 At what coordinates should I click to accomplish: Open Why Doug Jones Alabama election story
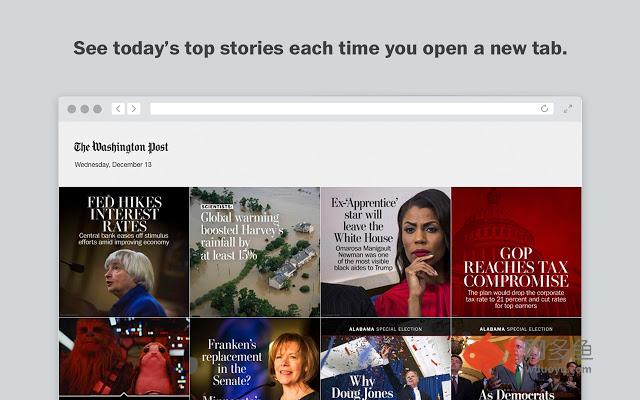click(385, 359)
